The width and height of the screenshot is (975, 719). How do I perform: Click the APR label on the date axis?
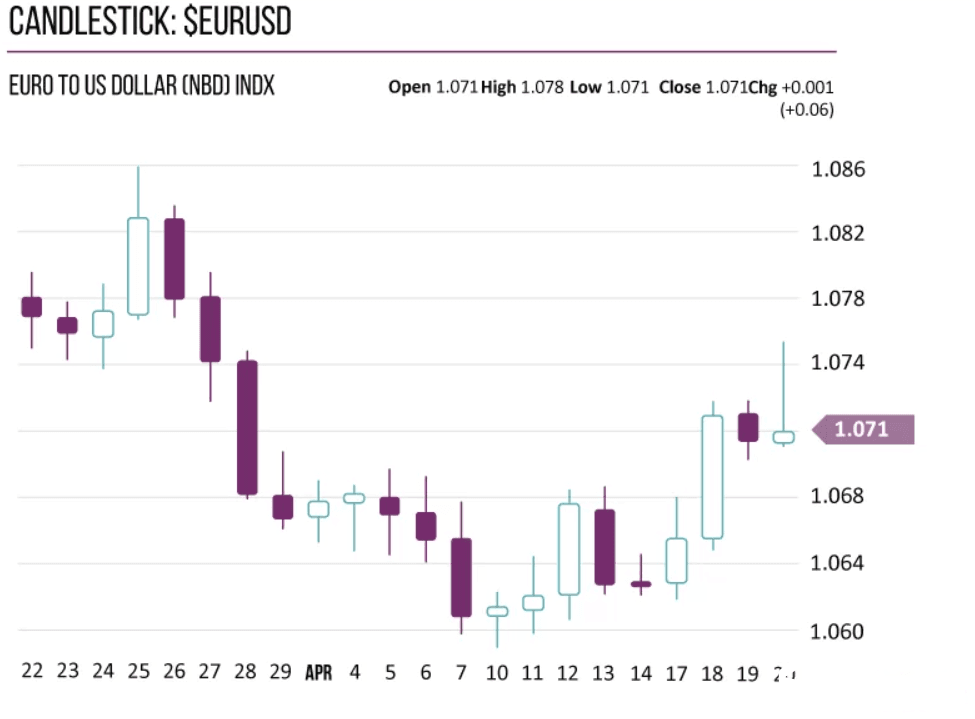(x=318, y=673)
